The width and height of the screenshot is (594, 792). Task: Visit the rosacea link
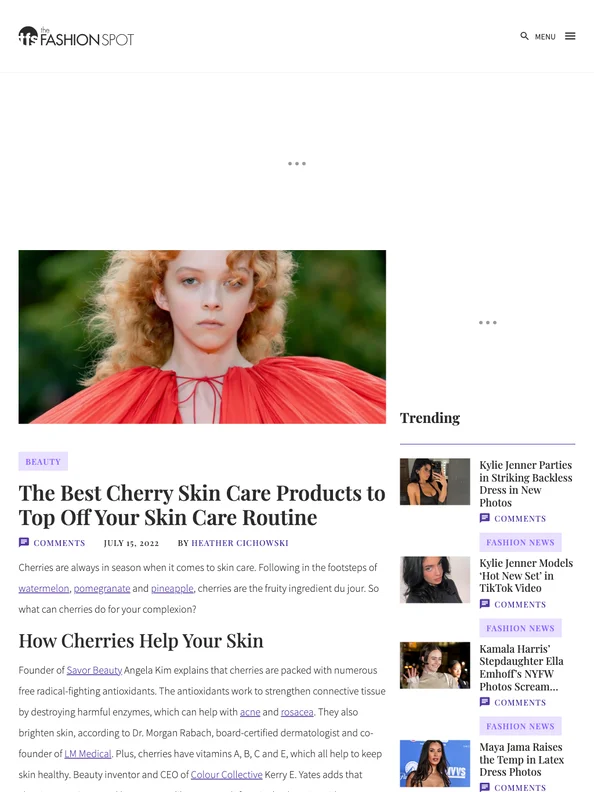(x=297, y=712)
